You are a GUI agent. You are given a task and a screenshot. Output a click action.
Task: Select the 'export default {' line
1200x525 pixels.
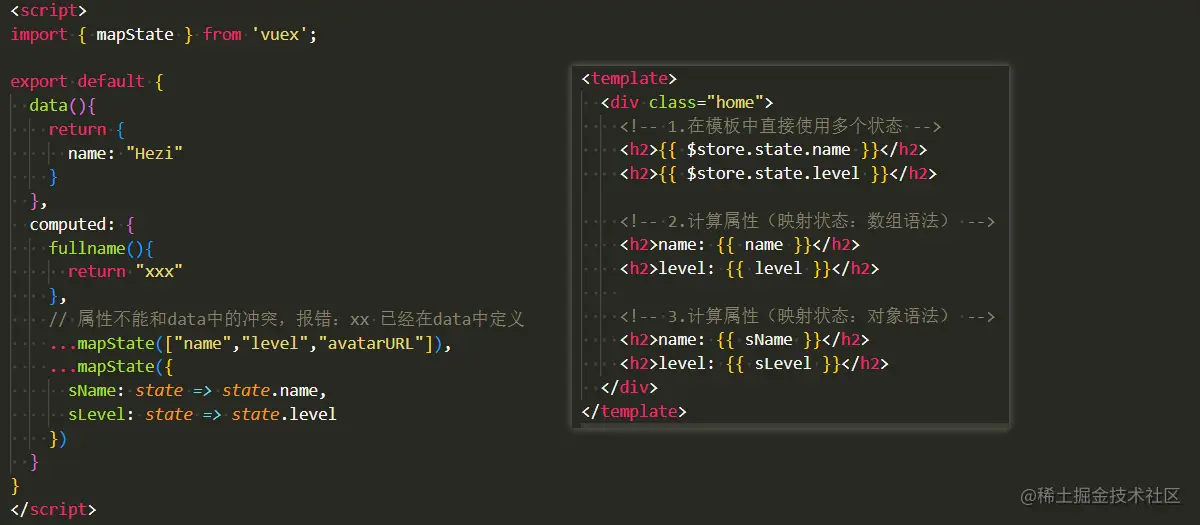[x=87, y=81]
